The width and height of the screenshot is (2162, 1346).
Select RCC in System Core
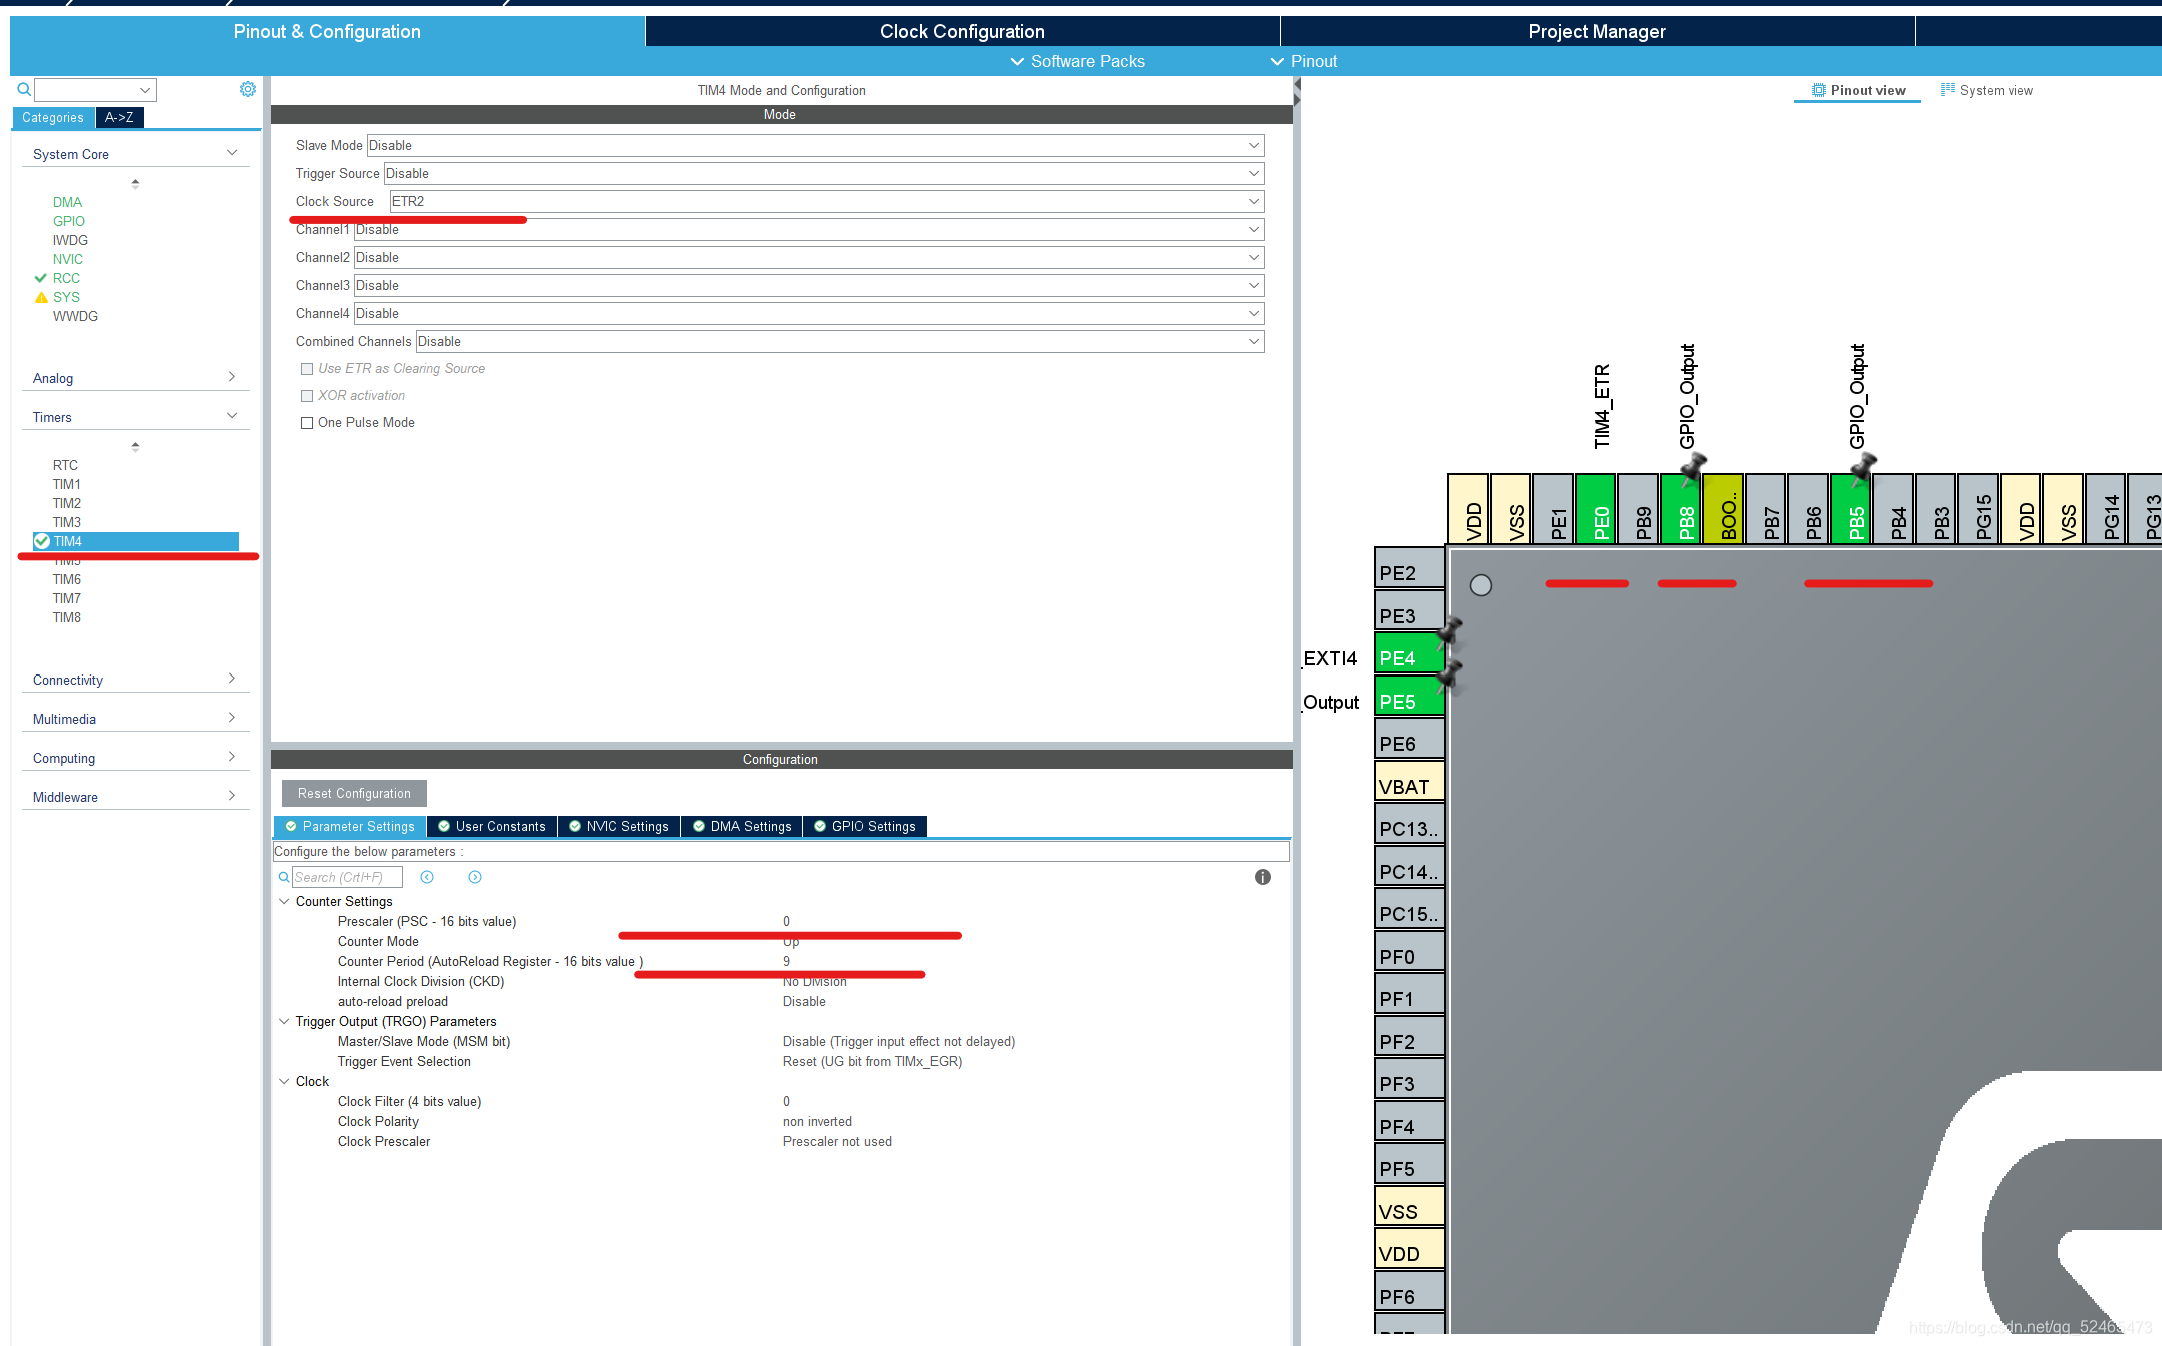[66, 278]
